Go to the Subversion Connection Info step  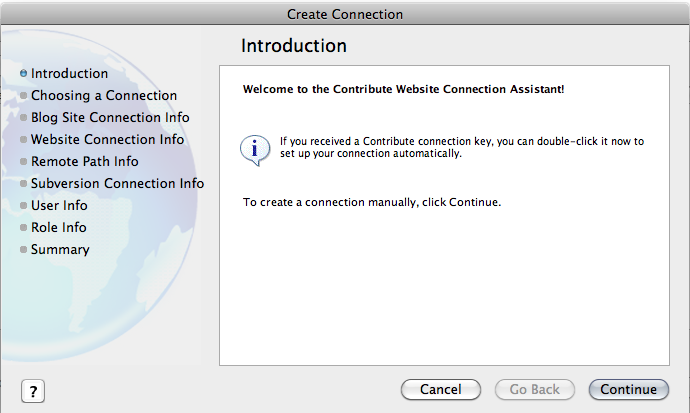[117, 183]
